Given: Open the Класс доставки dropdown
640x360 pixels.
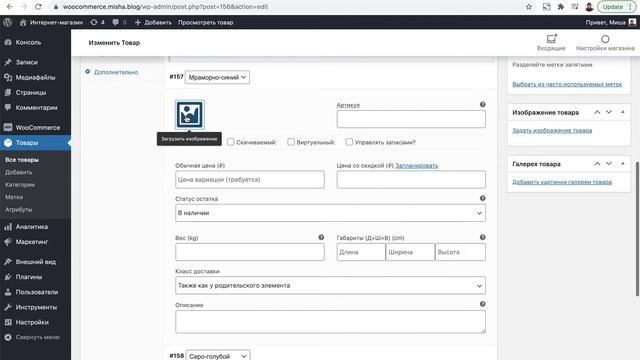Looking at the screenshot, I should [x=330, y=286].
